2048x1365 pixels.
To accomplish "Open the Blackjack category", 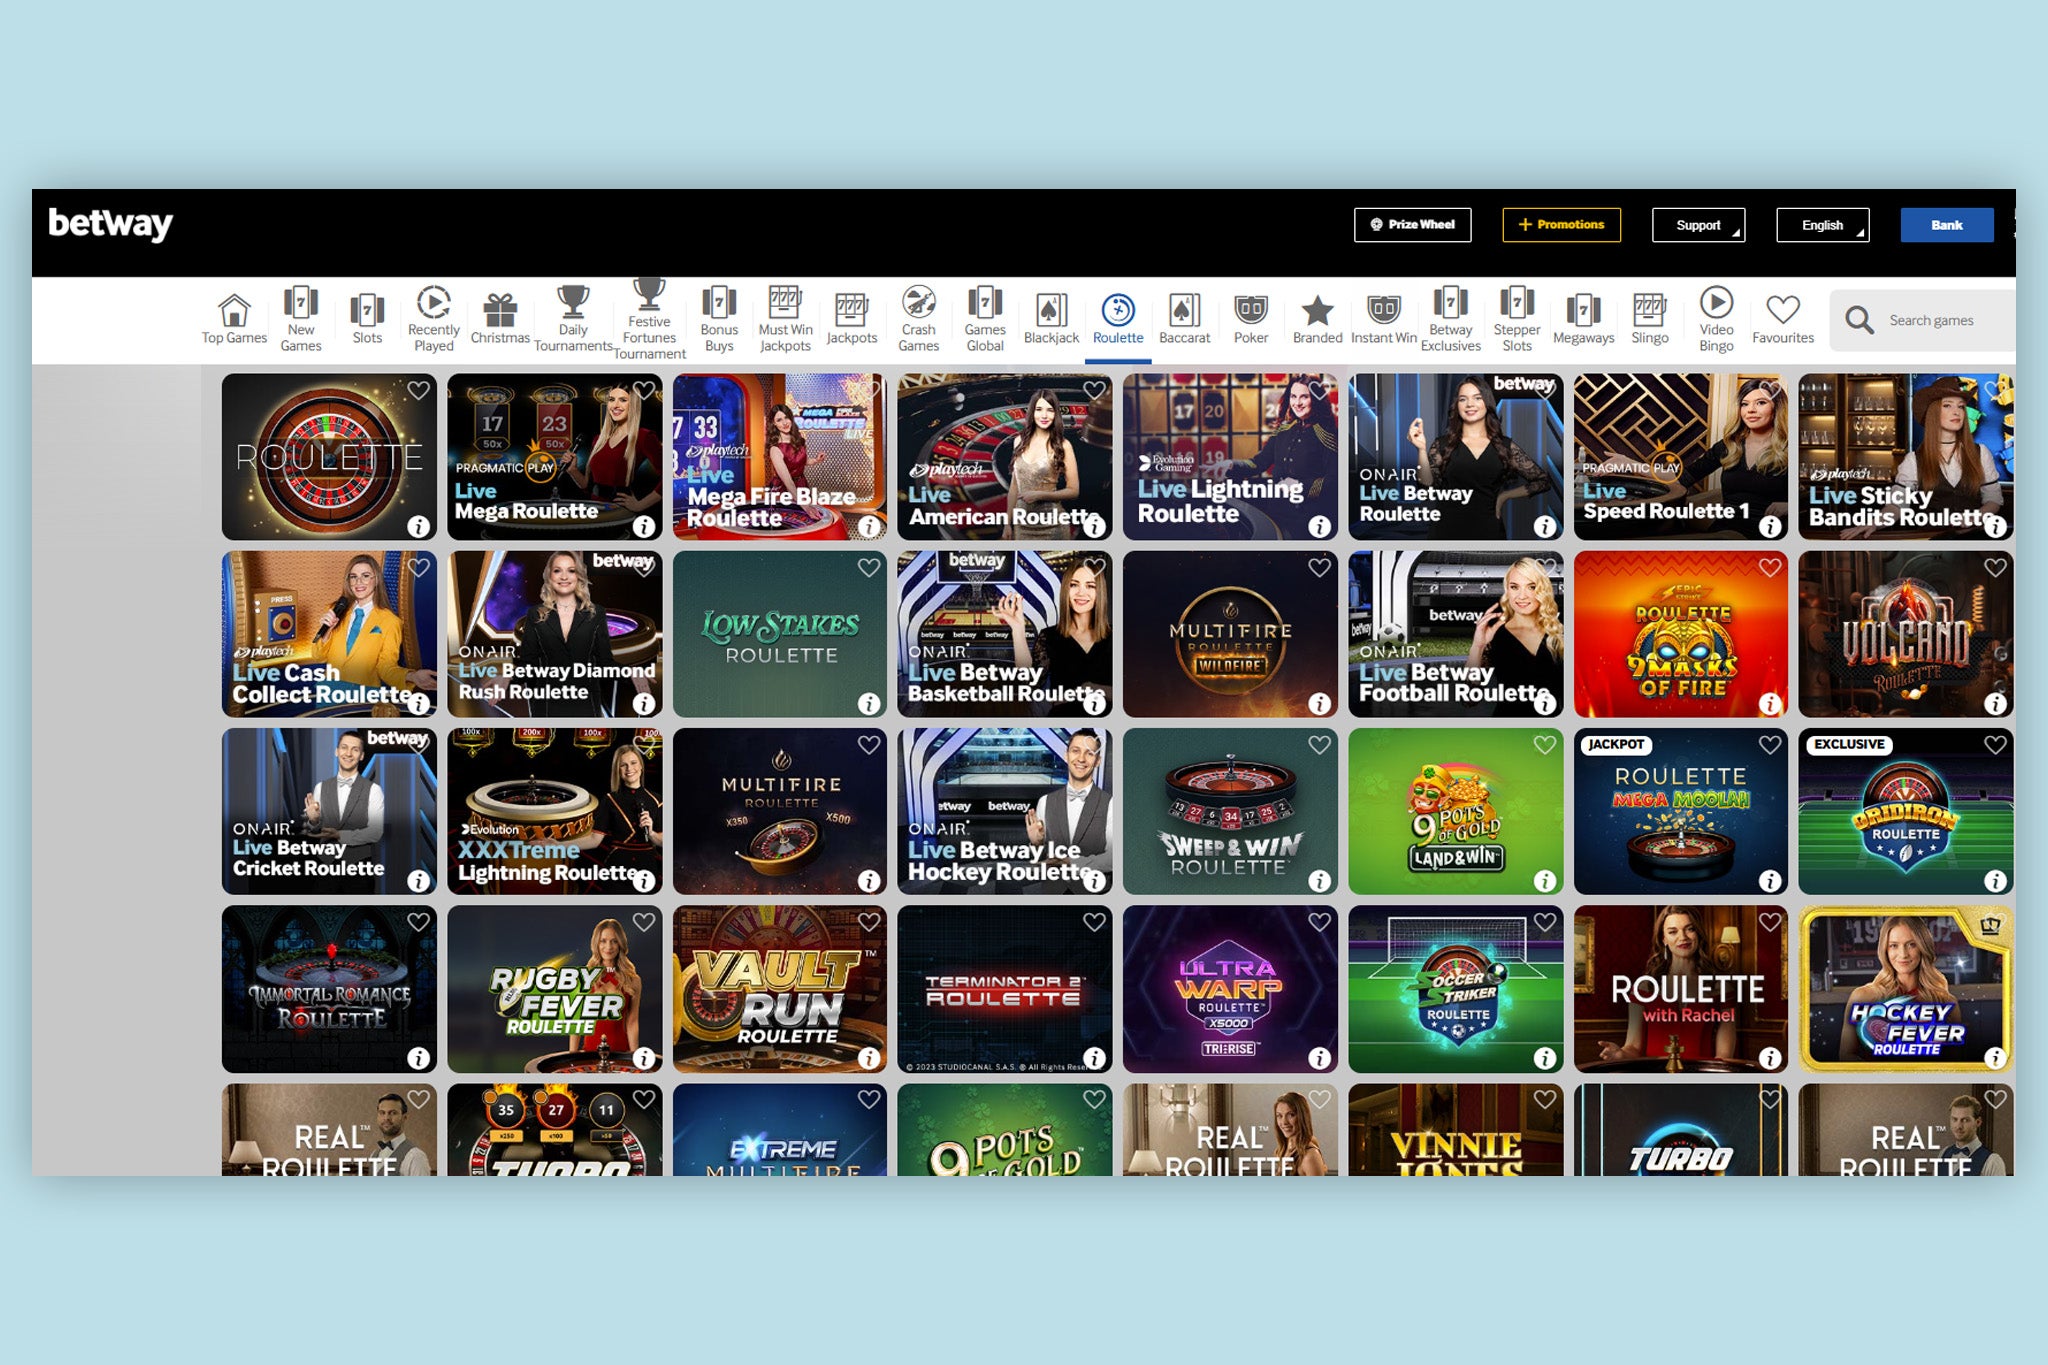I will point(1051,320).
